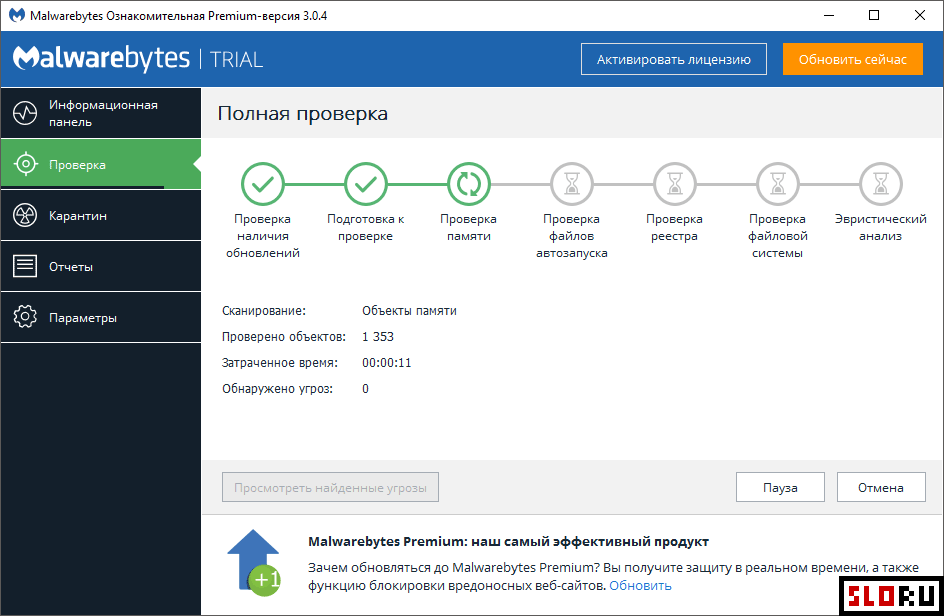This screenshot has width=944, height=616.
Task: Click the Обнаружено угроз: label
Action: click(x=277, y=388)
